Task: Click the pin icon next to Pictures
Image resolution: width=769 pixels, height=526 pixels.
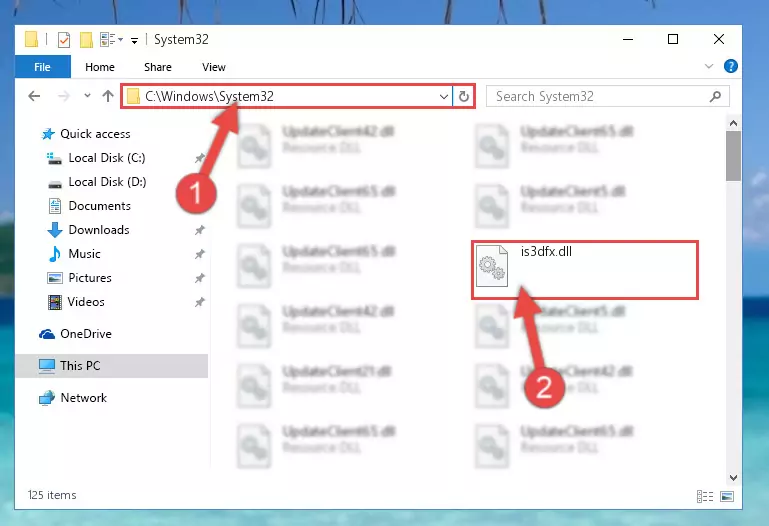Action: [x=200, y=278]
